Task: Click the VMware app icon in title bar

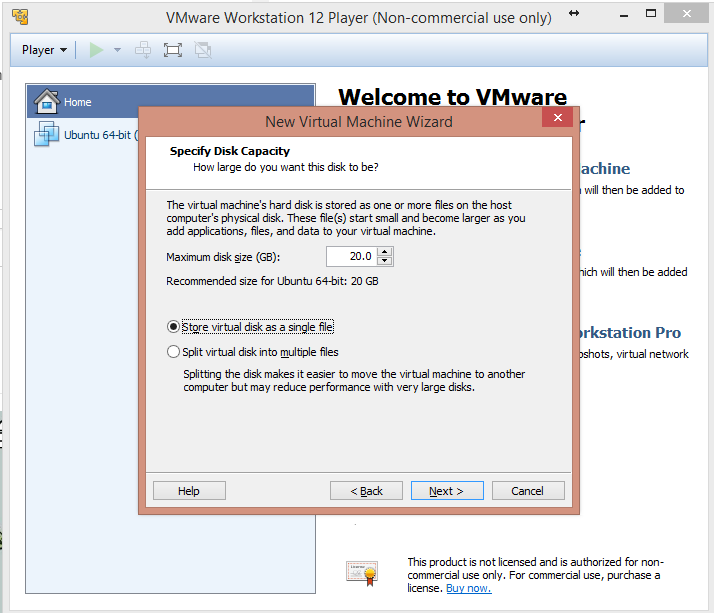Action: tap(20, 17)
